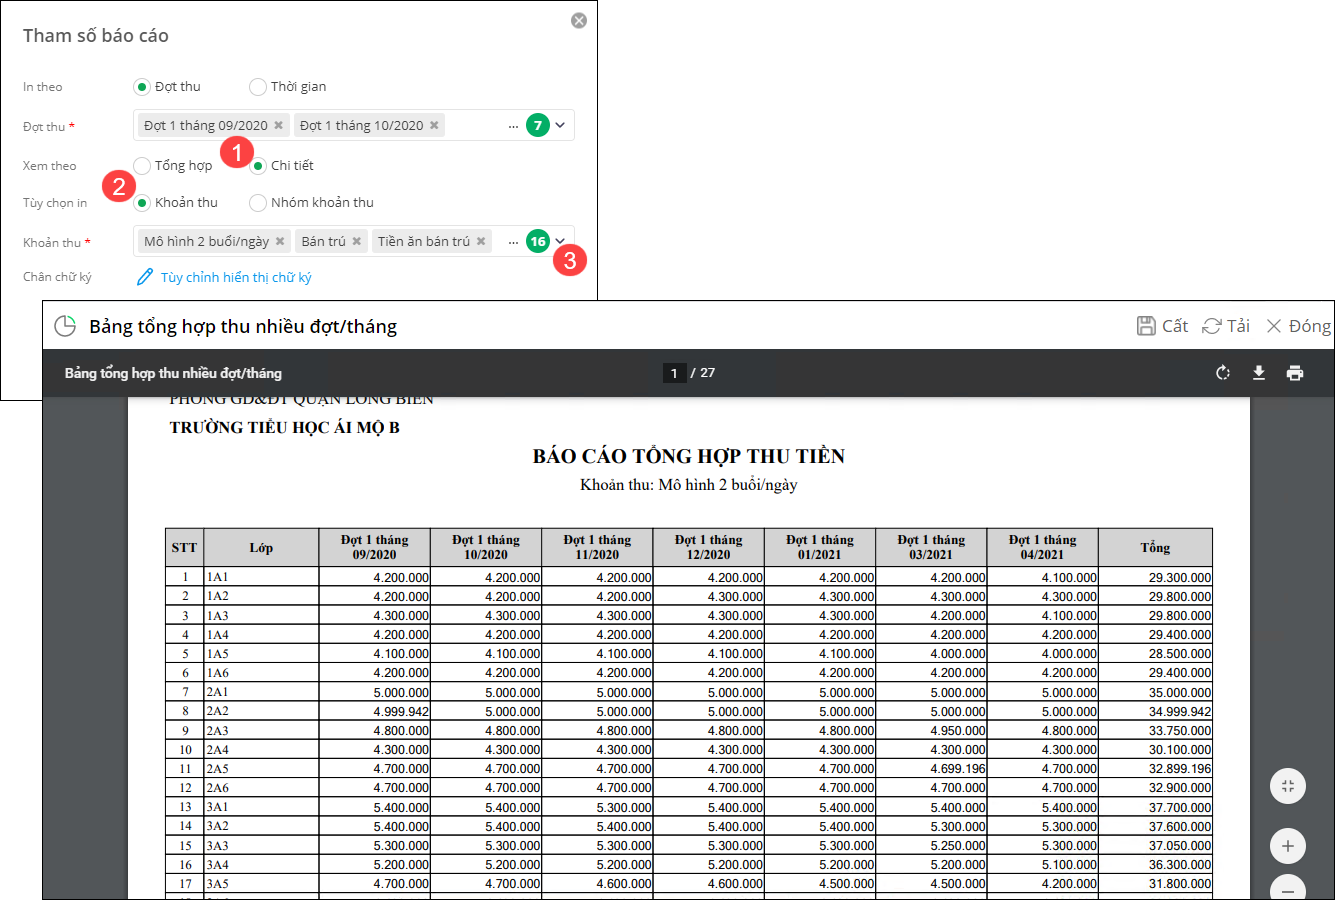Click the Tải reload icon button
1335x900 pixels.
point(1226,326)
